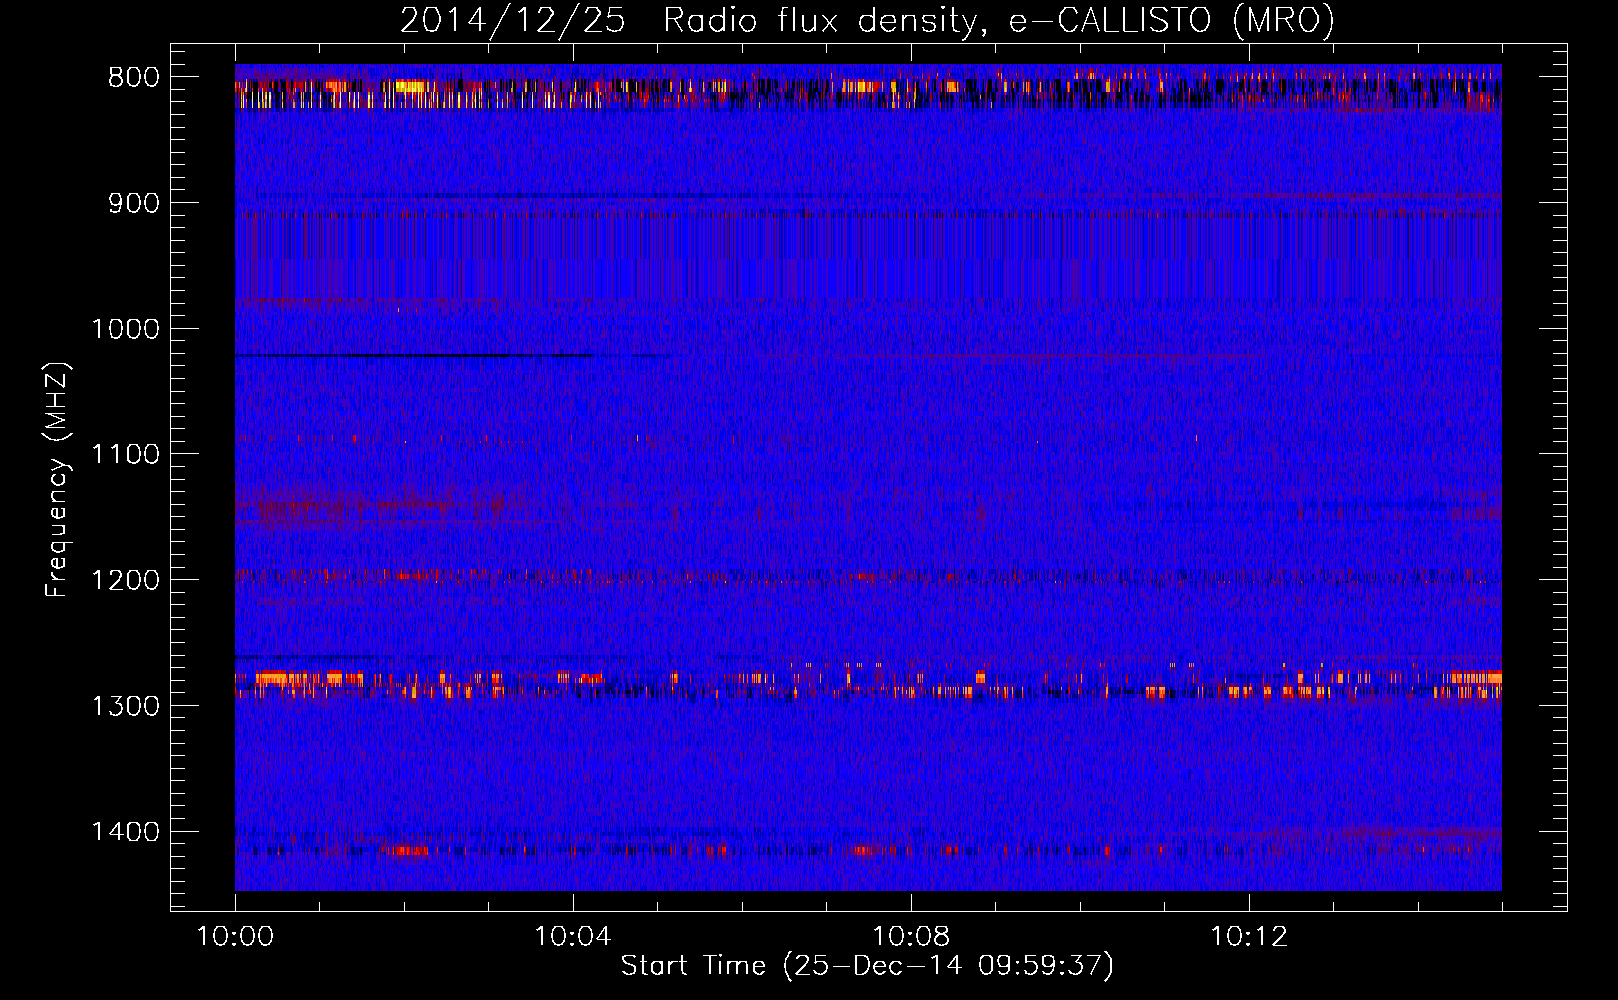Click the 'Start Time (25-Dec-14 09:59:37)' label
The height and width of the screenshot is (1000, 1618).
[x=867, y=966]
